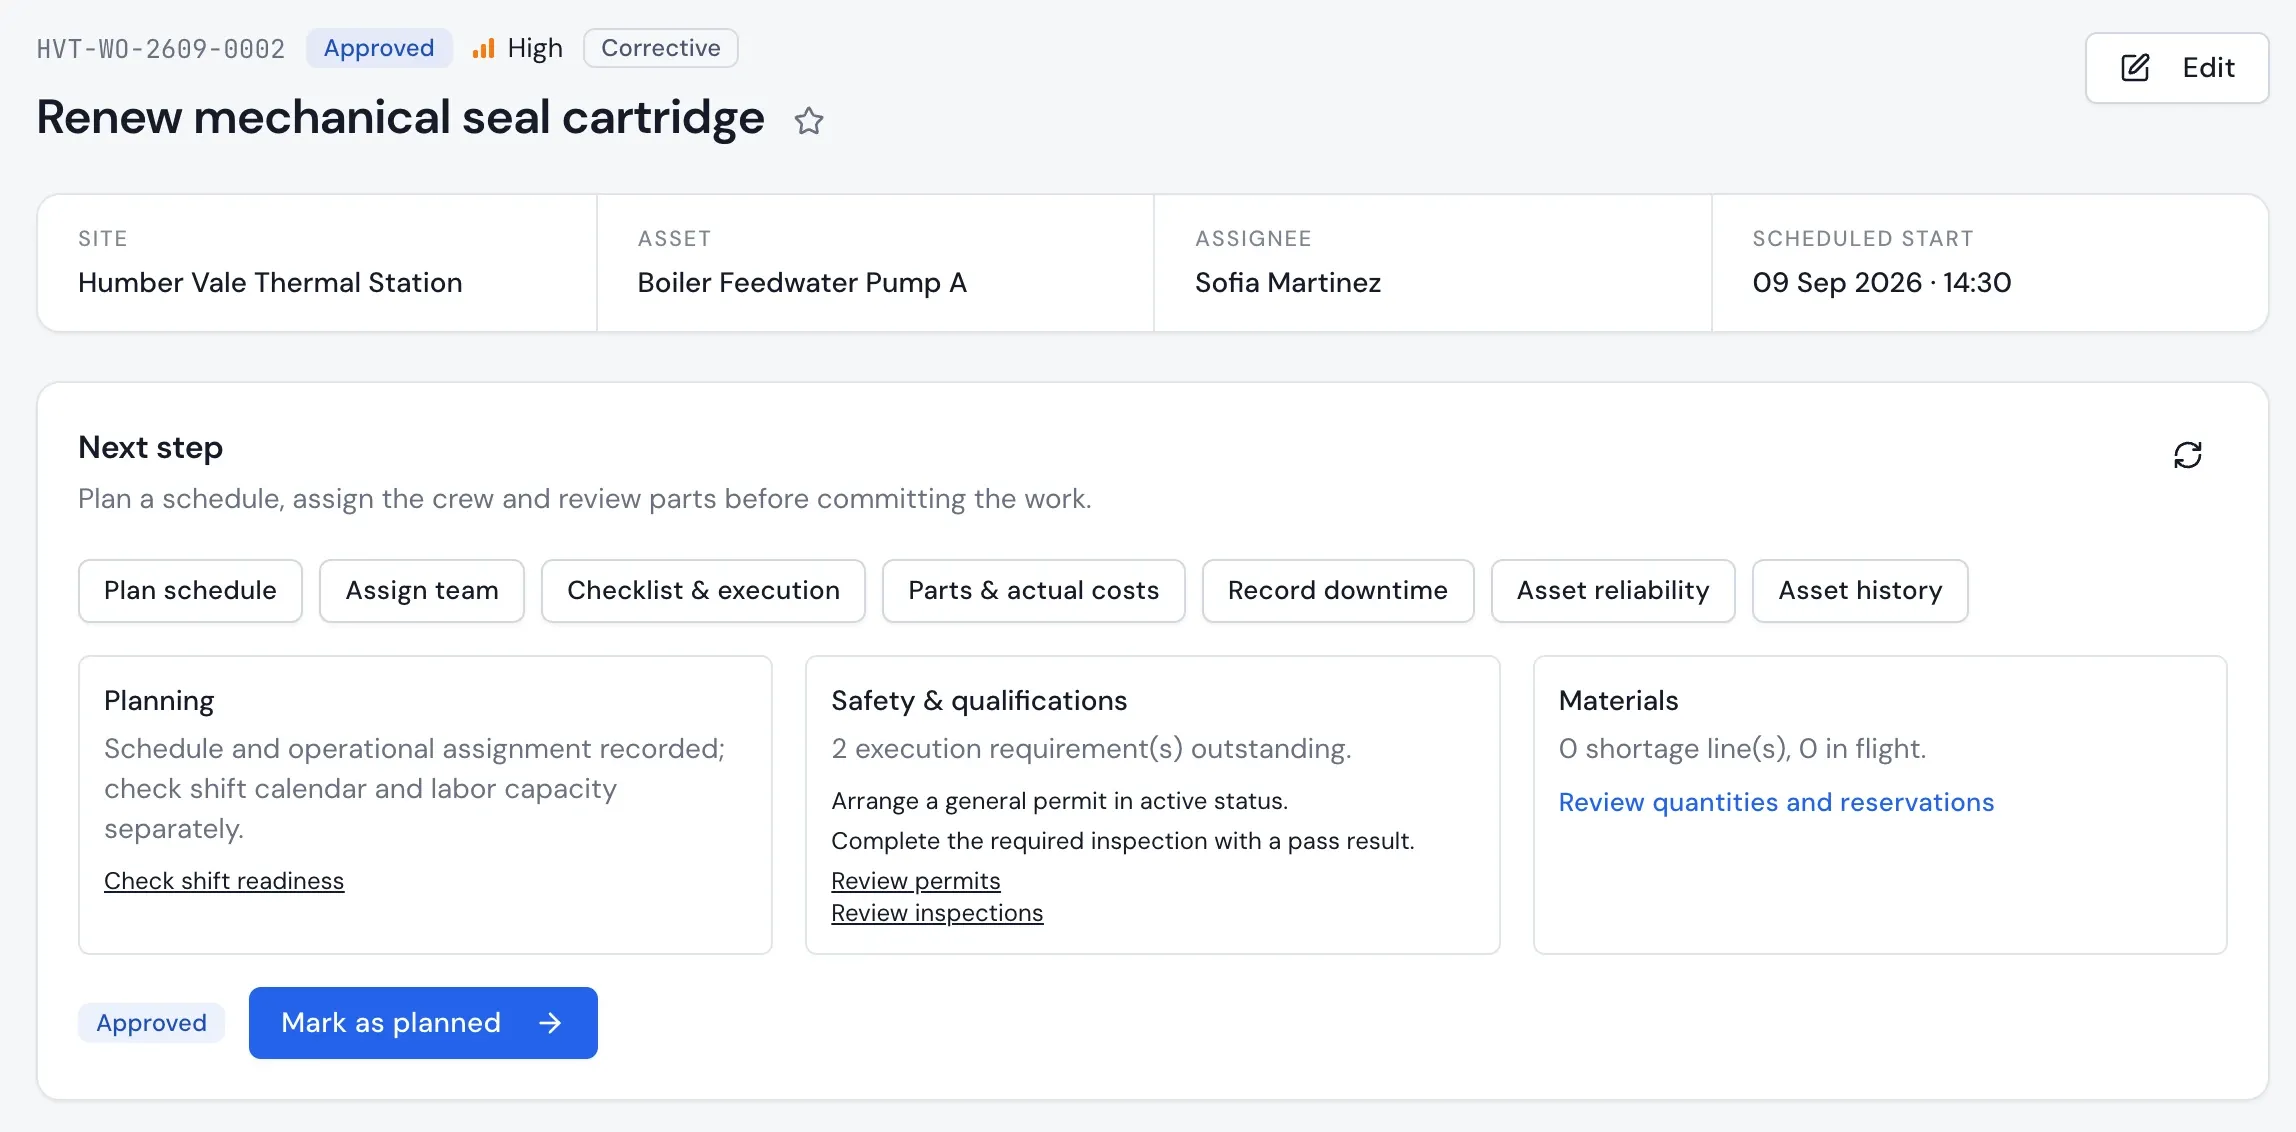
Task: Open Assign team
Action: [422, 591]
